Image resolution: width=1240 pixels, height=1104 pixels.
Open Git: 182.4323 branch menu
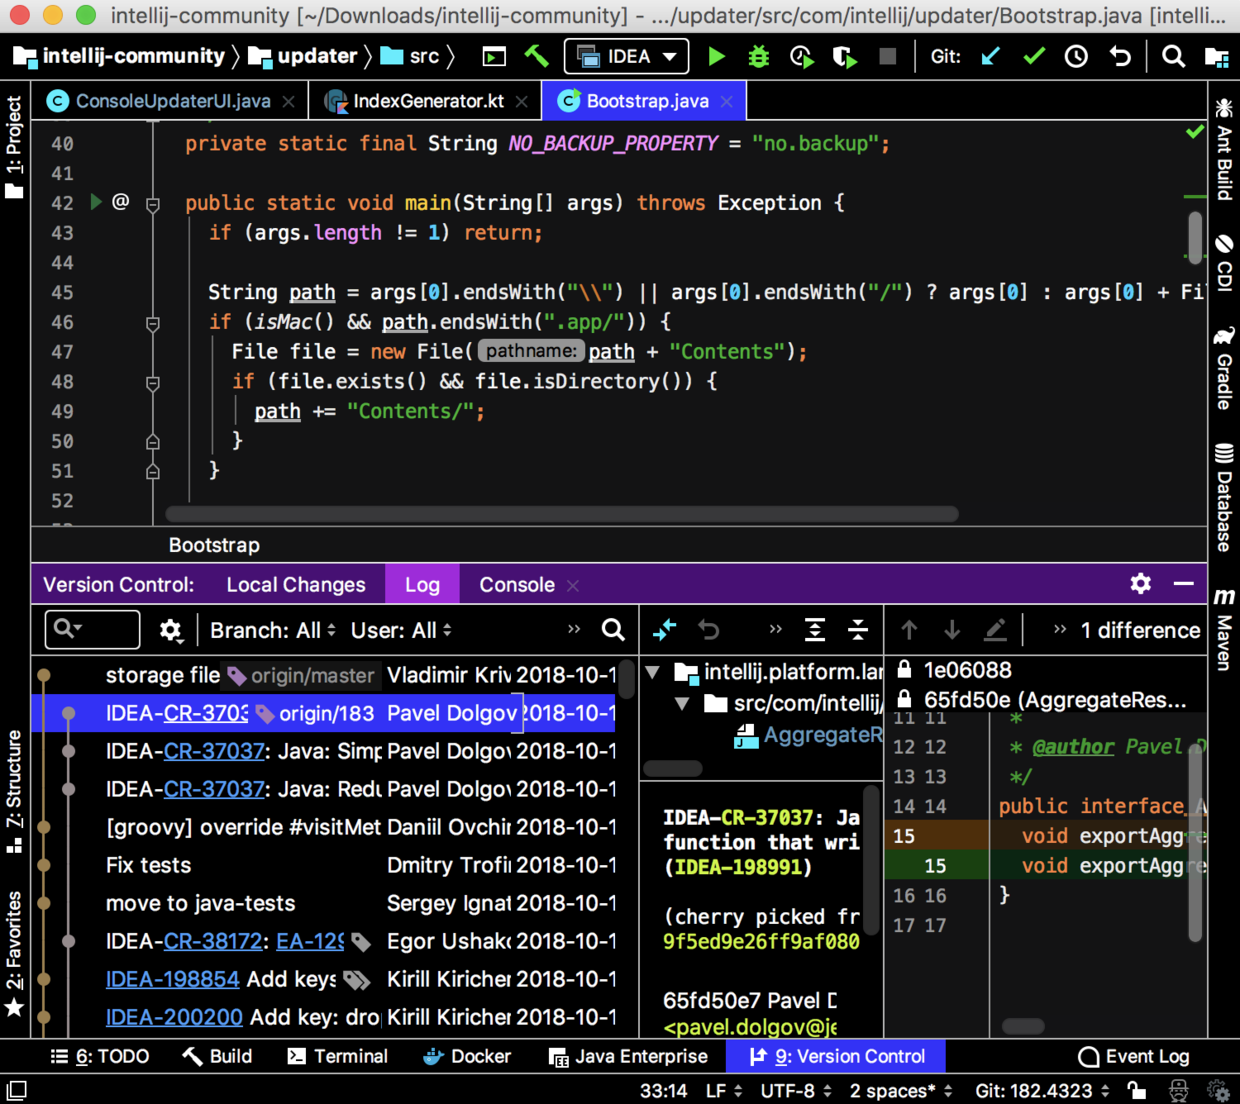1043,1090
